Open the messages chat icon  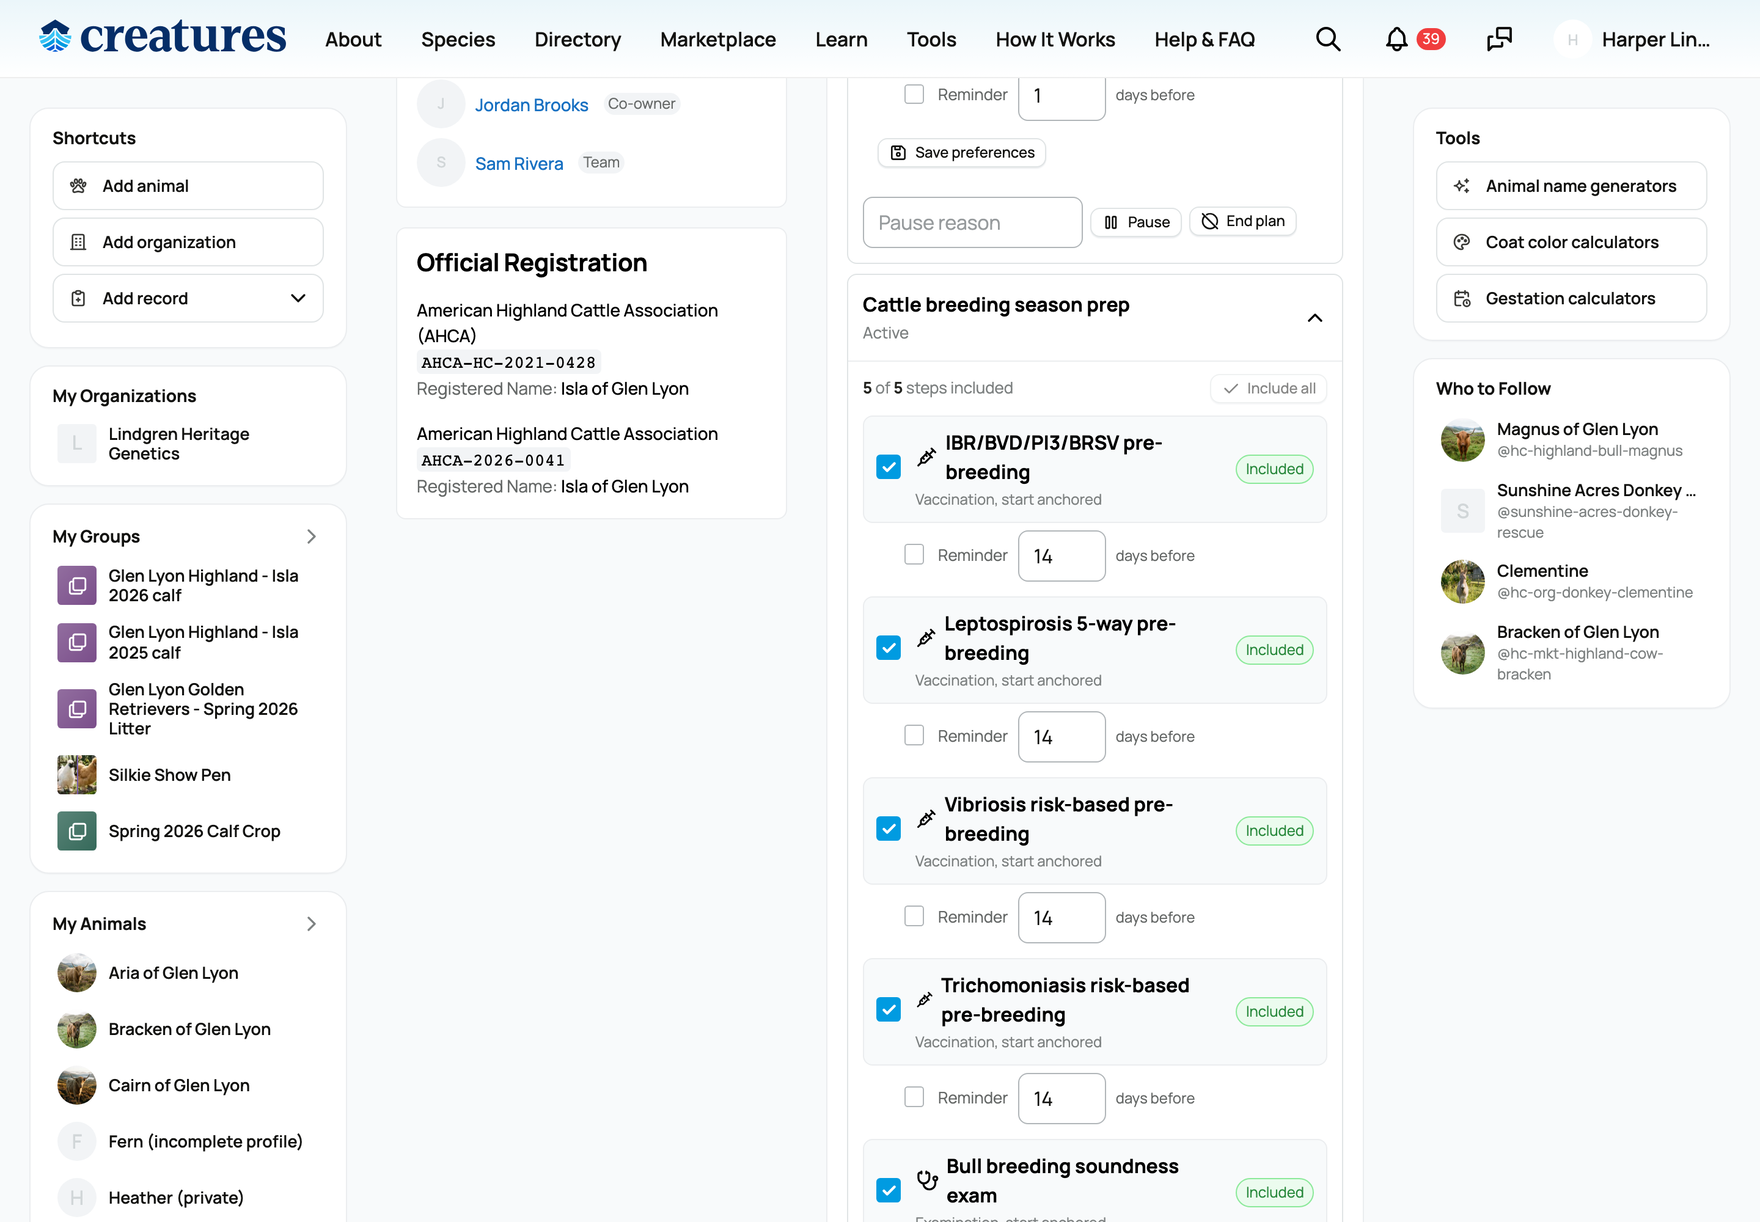coord(1499,39)
